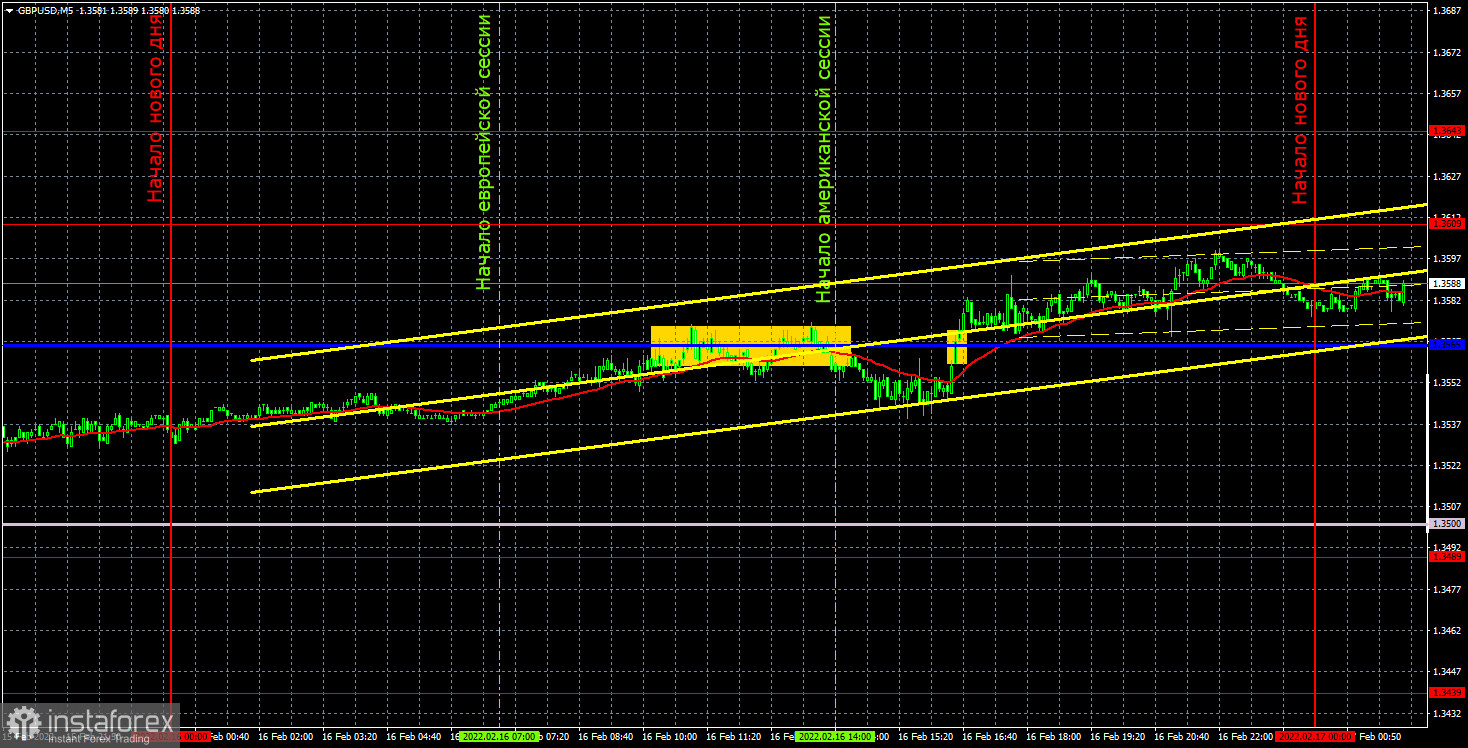
Task: Click the 16 Feb 20:40 time label
Action: (x=1181, y=736)
